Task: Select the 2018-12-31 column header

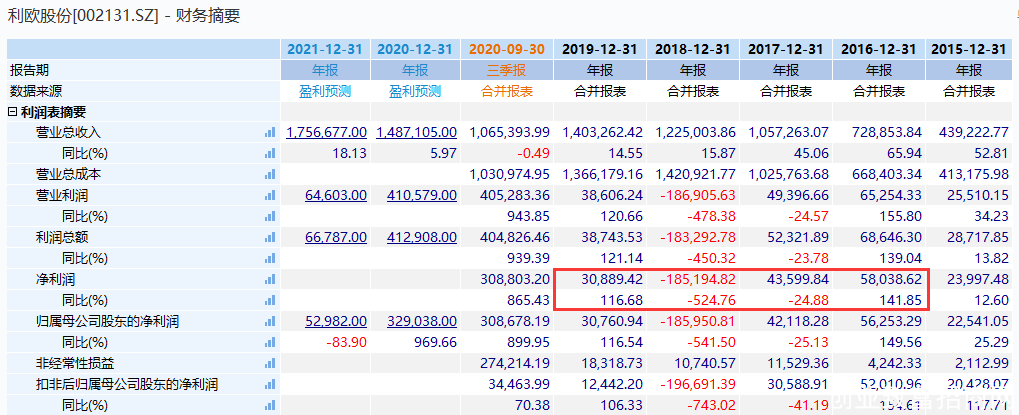Action: (693, 49)
